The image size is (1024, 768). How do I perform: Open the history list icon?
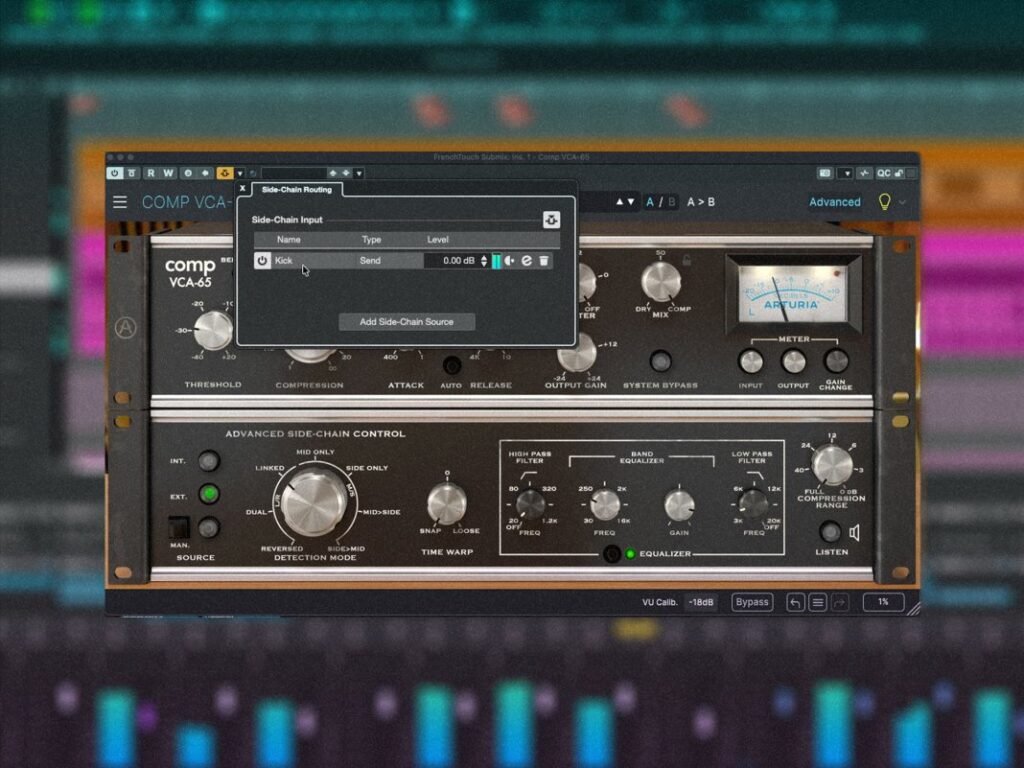click(817, 602)
